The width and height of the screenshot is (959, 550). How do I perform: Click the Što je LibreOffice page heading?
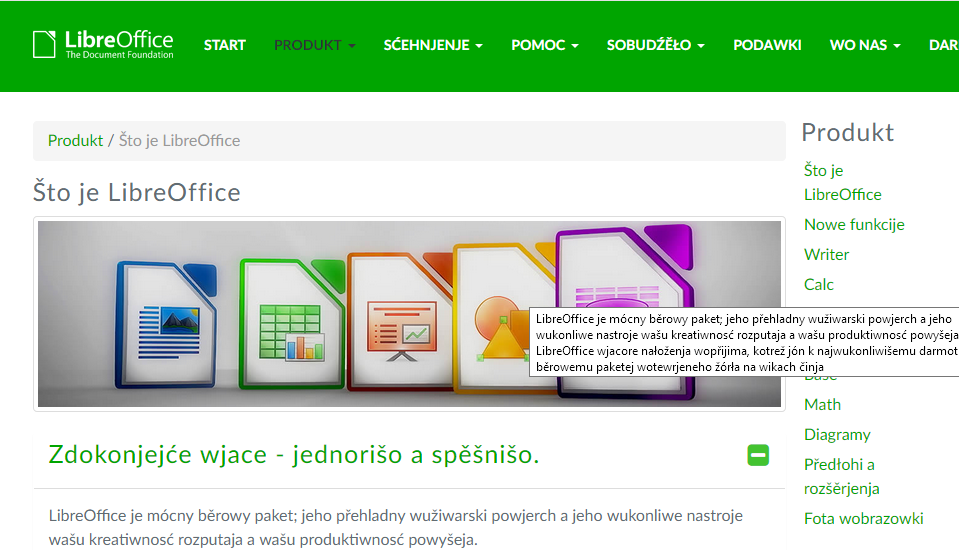tap(136, 193)
